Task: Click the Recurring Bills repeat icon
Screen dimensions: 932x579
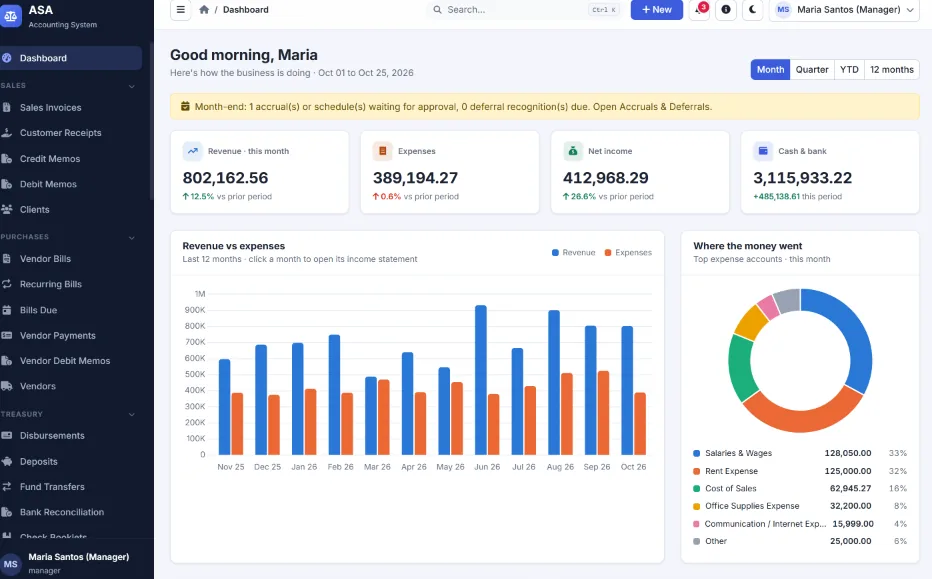Action: point(7,284)
